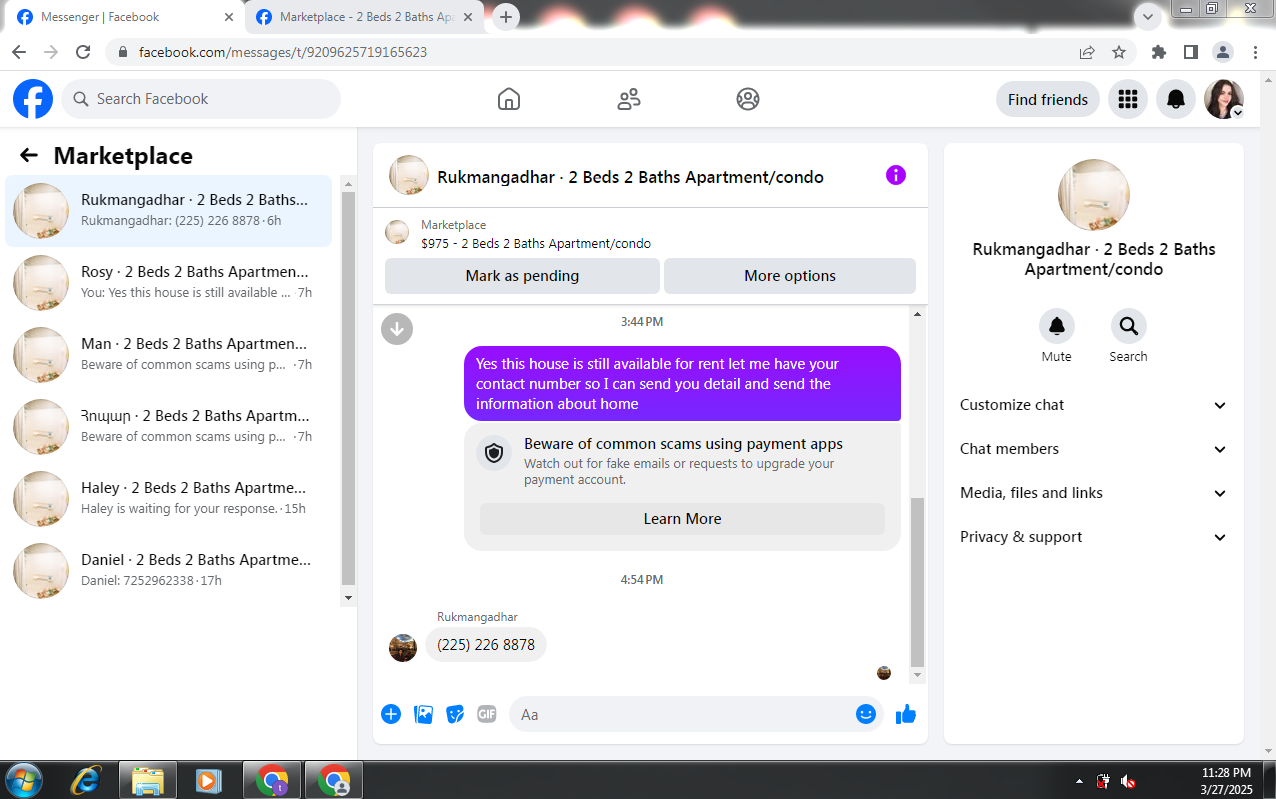This screenshot has width=1276, height=799.
Task: Share this page from address bar
Action: (x=1087, y=52)
